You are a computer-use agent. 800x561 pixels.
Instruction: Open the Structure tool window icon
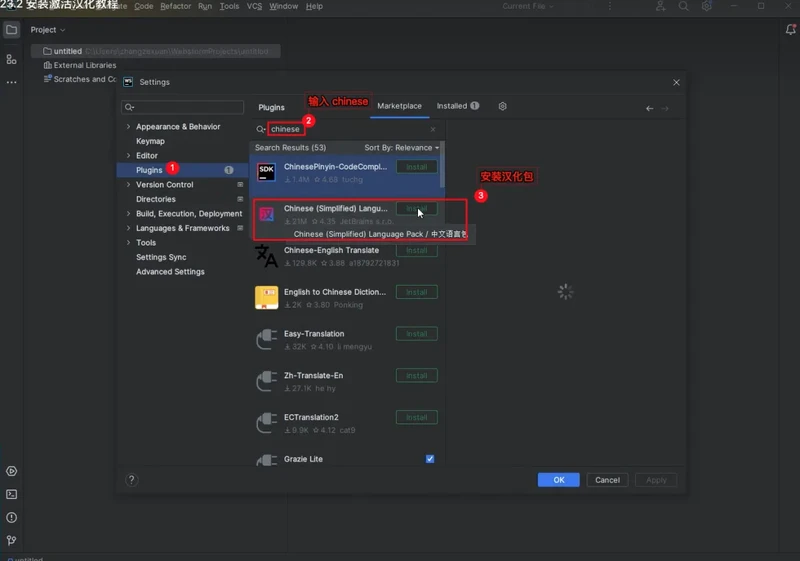[x=11, y=60]
